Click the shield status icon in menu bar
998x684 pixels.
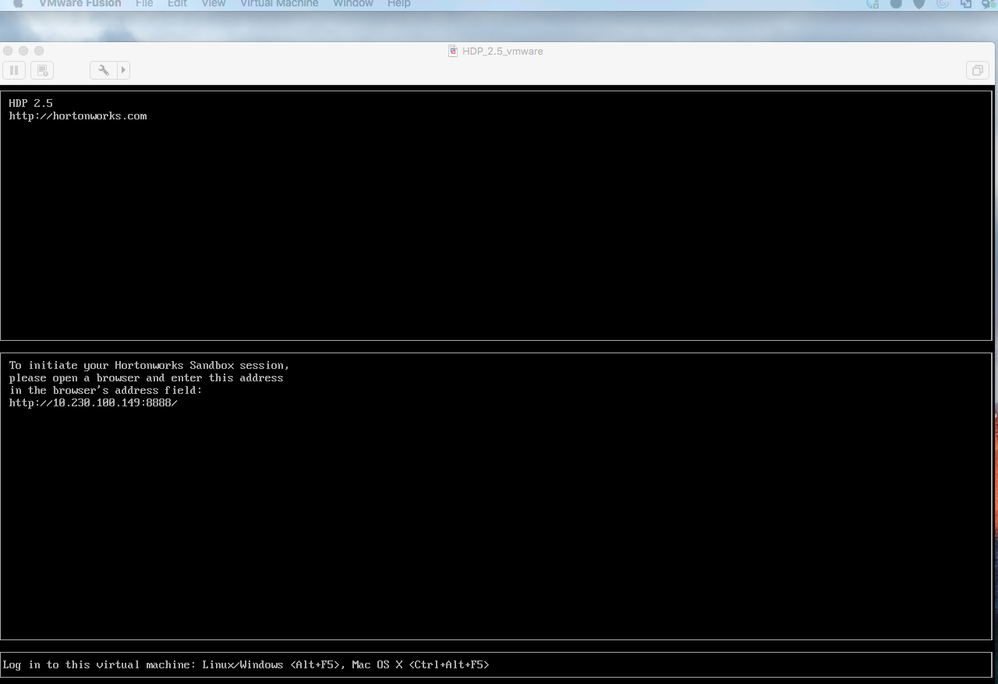click(919, 4)
